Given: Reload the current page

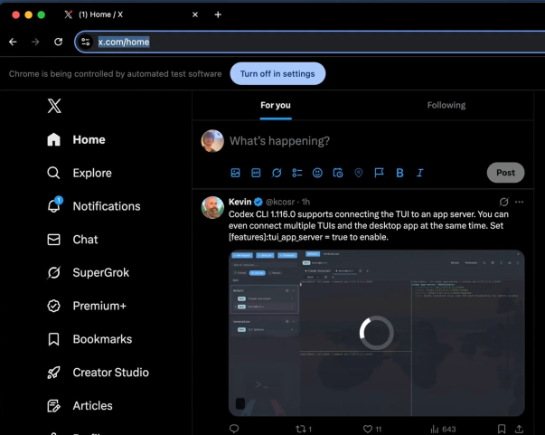Looking at the screenshot, I should point(58,42).
